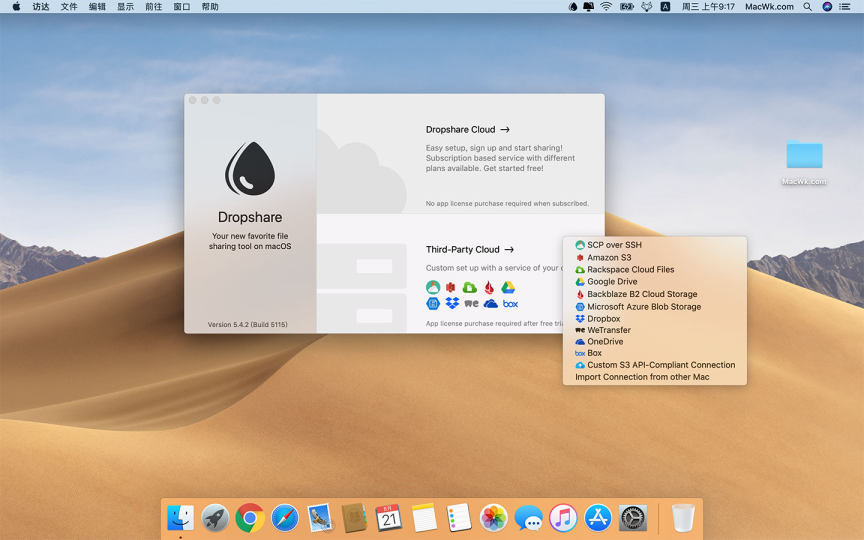864x540 pixels.
Task: Click the Azure Blob icon in the icon grid
Action: point(433,303)
